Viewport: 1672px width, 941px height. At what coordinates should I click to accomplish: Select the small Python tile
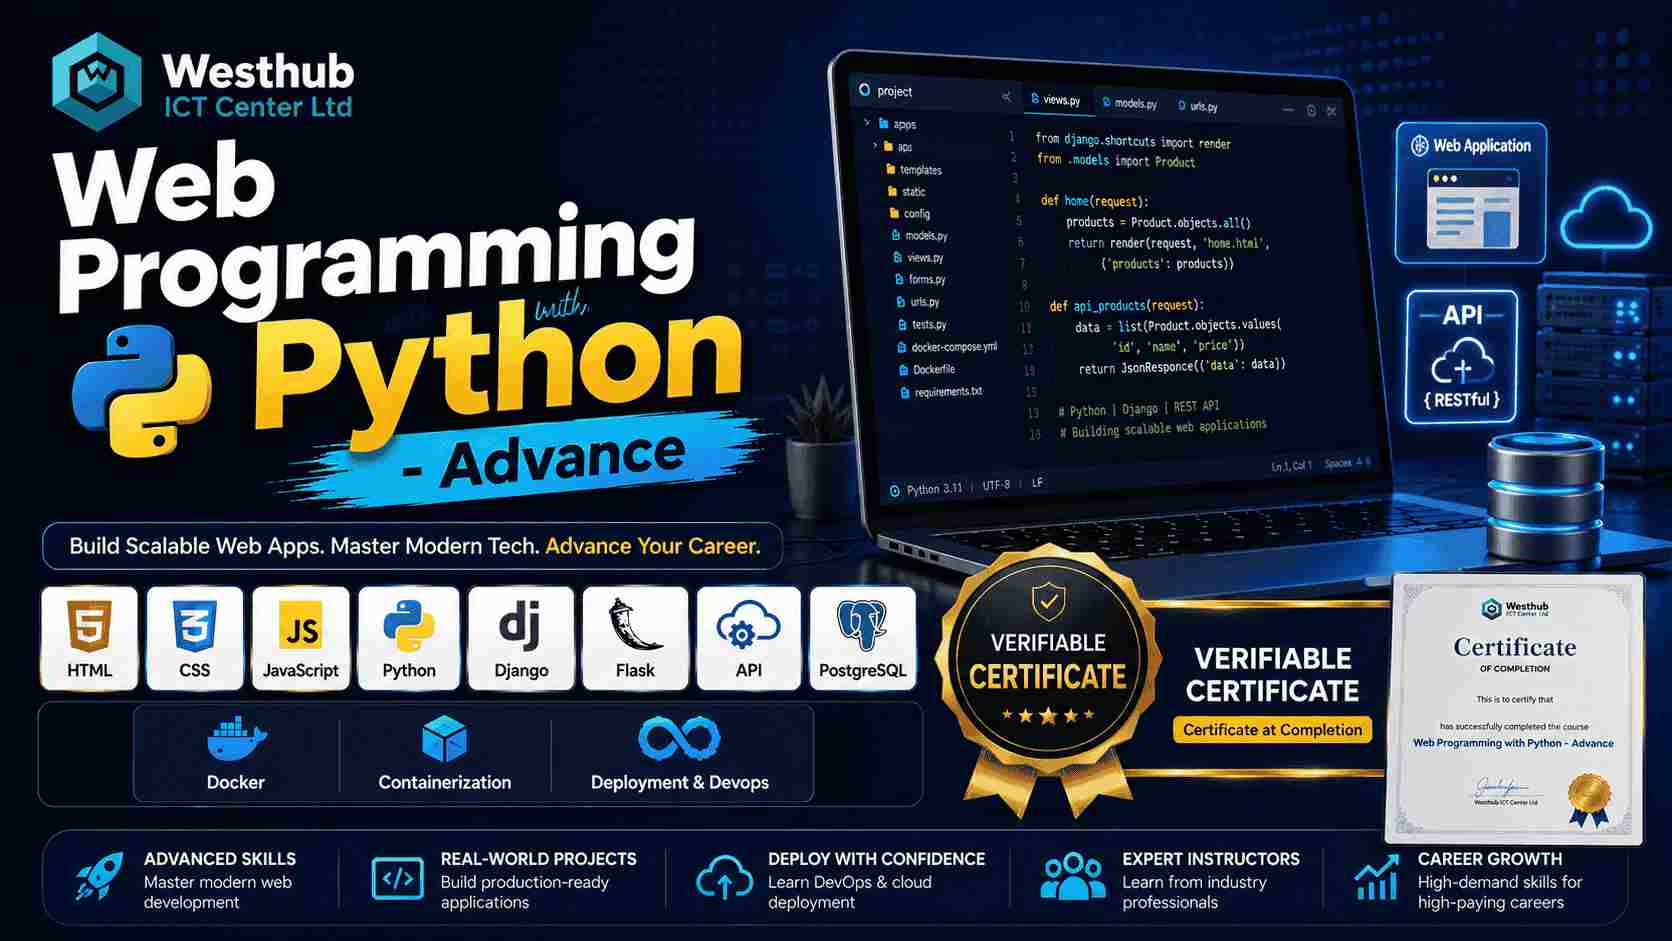409,638
